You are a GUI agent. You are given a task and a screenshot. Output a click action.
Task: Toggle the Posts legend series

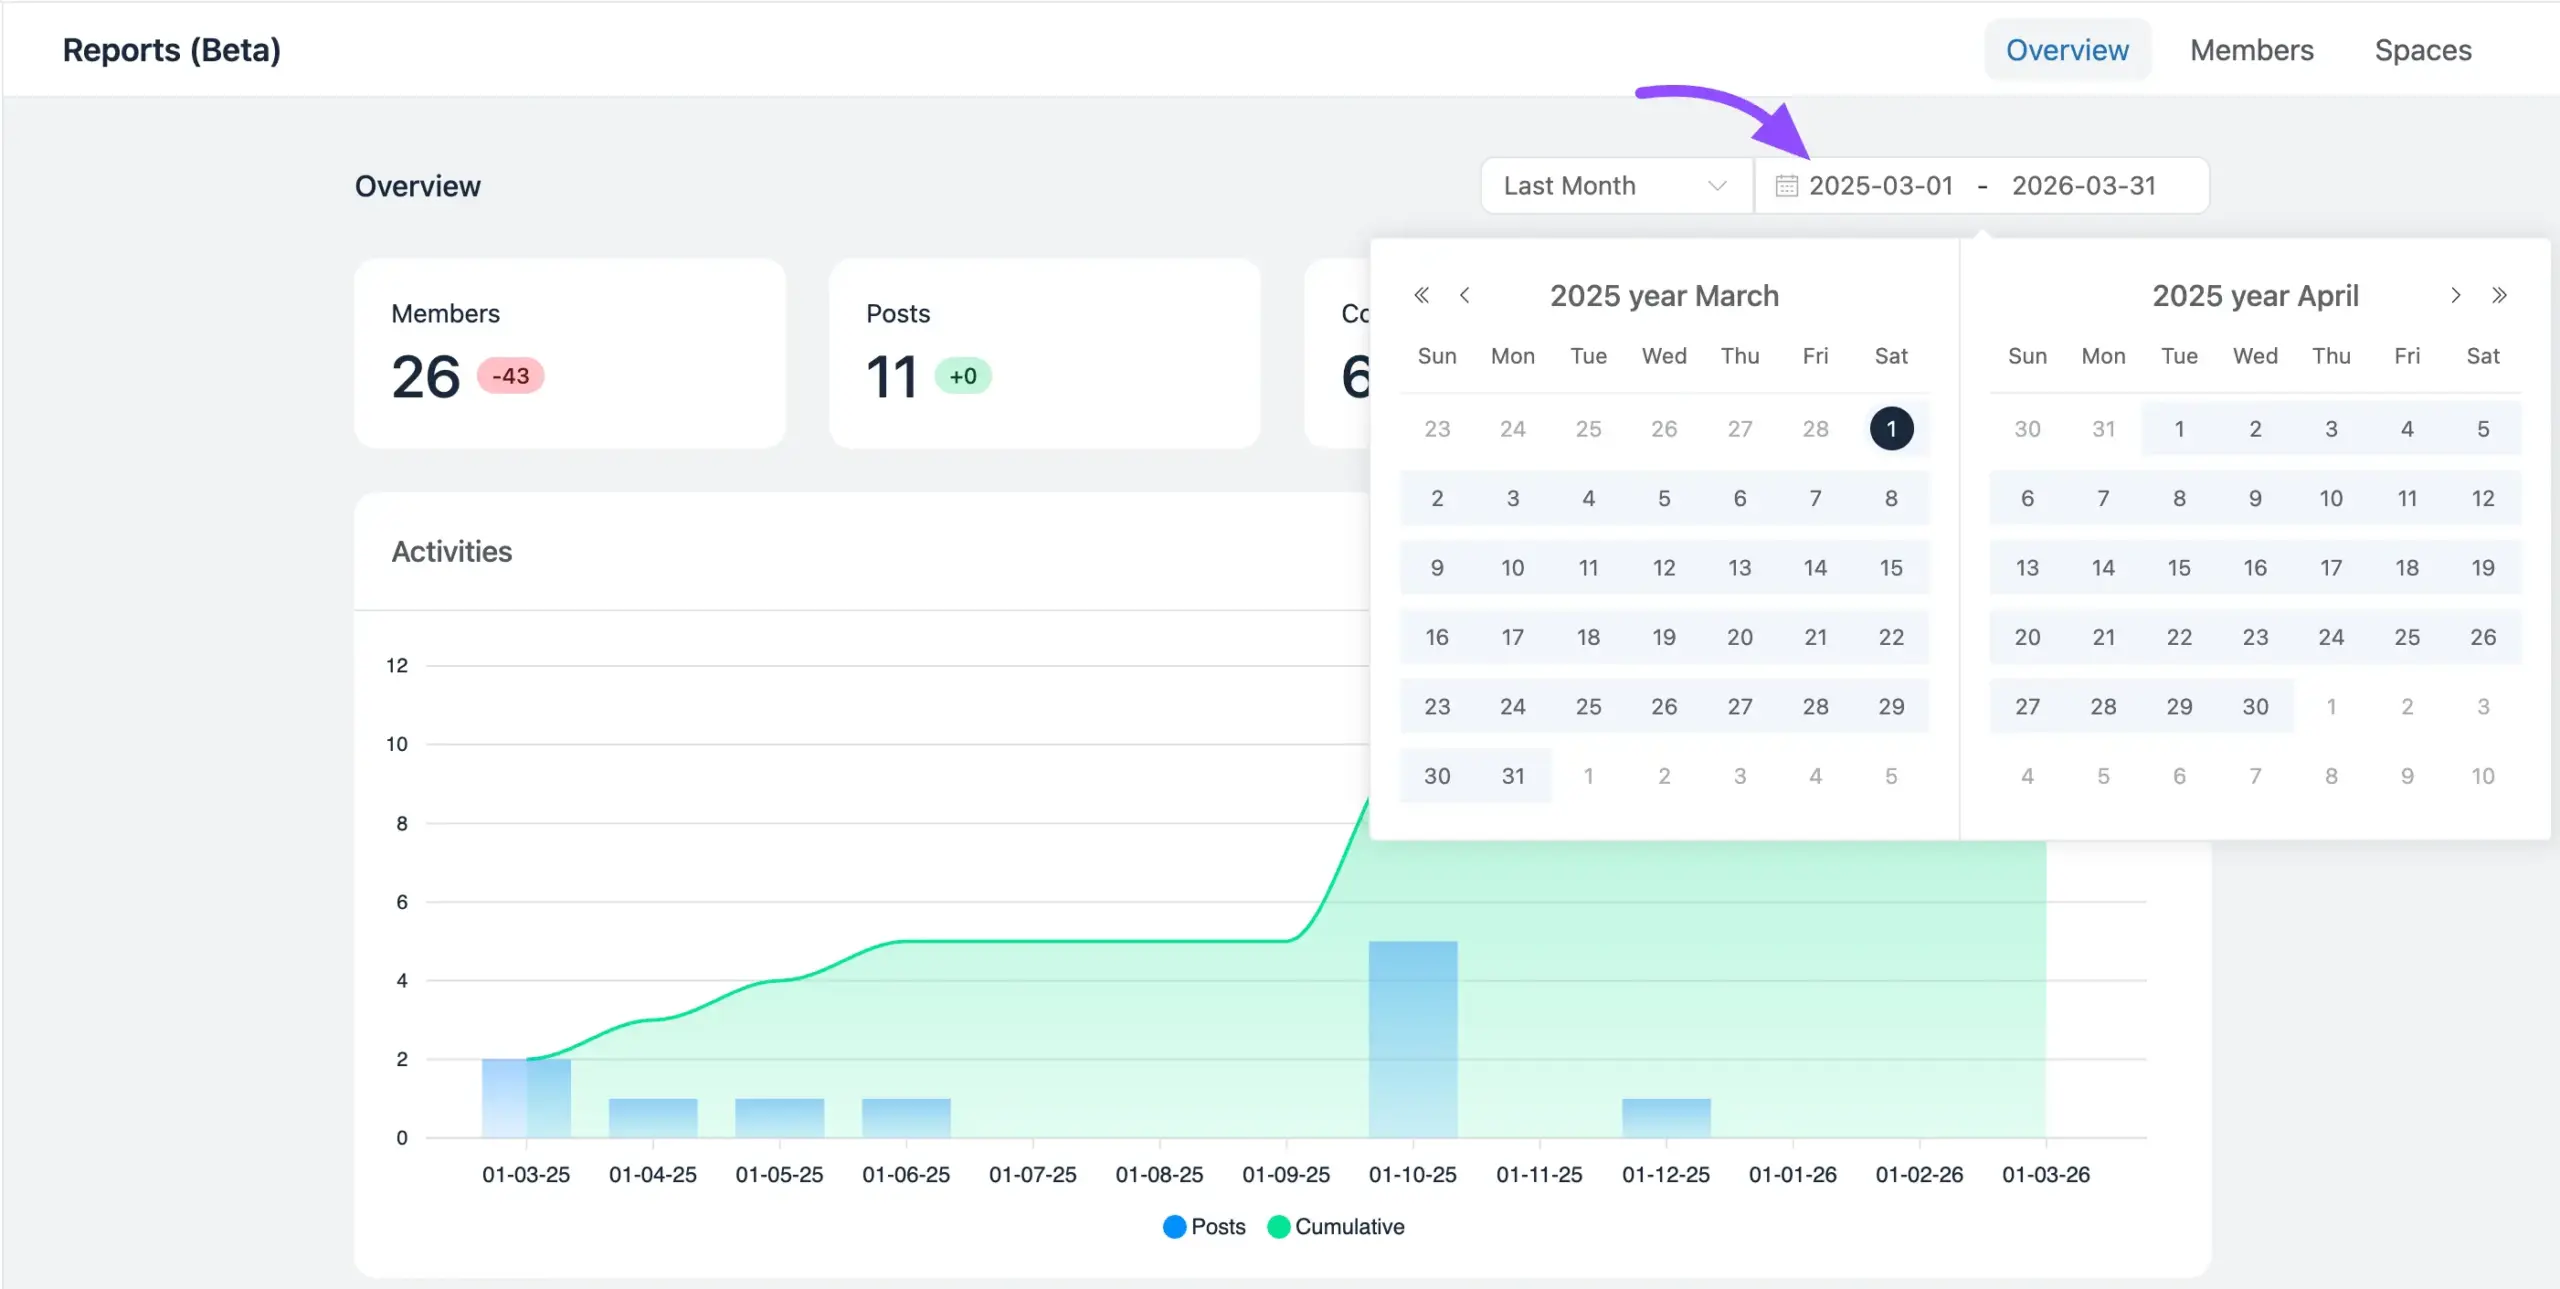[1205, 1227]
